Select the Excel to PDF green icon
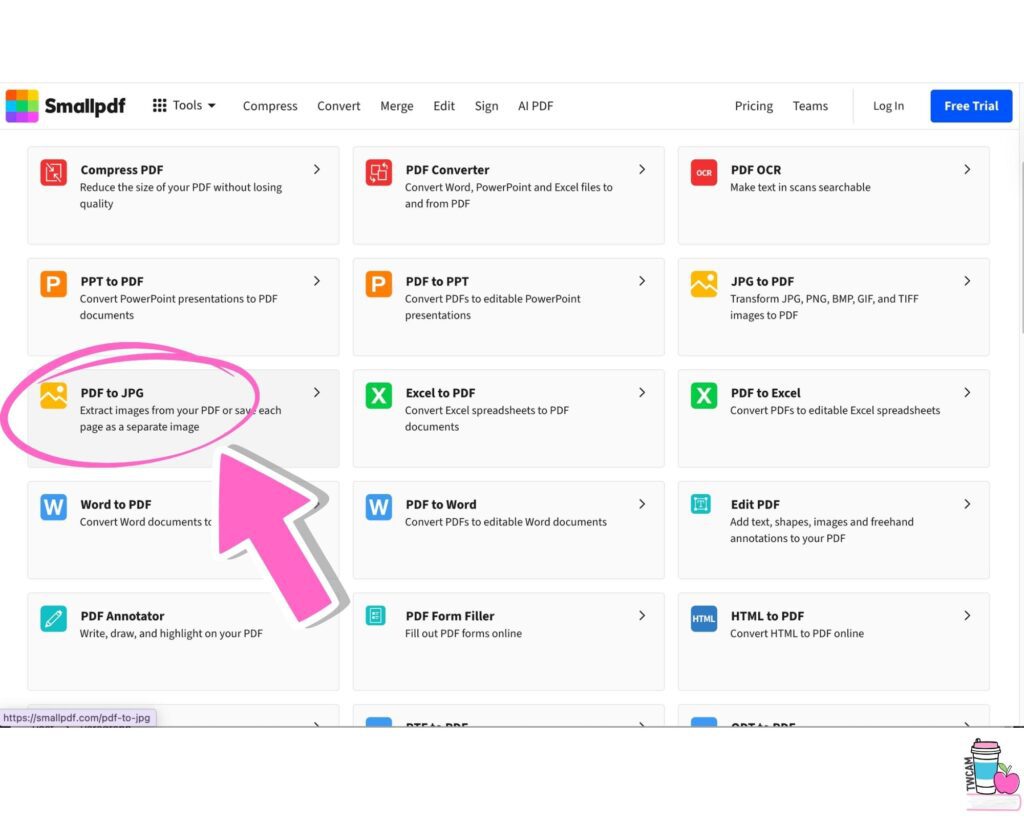Image resolution: width=1024 pixels, height=823 pixels. [x=379, y=396]
